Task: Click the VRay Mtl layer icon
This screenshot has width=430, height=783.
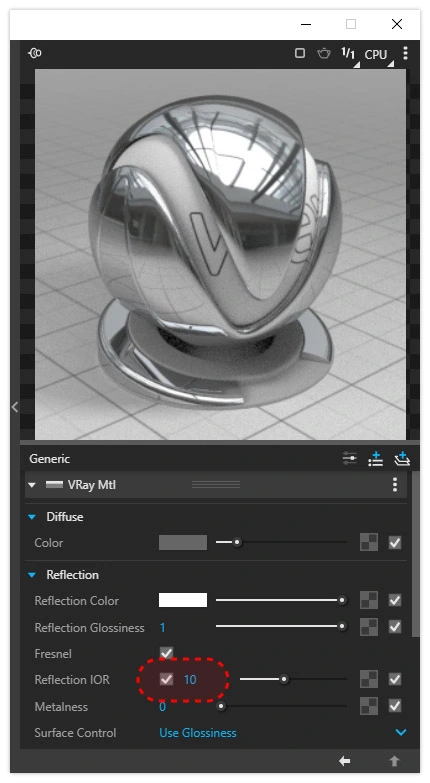Action: (x=54, y=484)
